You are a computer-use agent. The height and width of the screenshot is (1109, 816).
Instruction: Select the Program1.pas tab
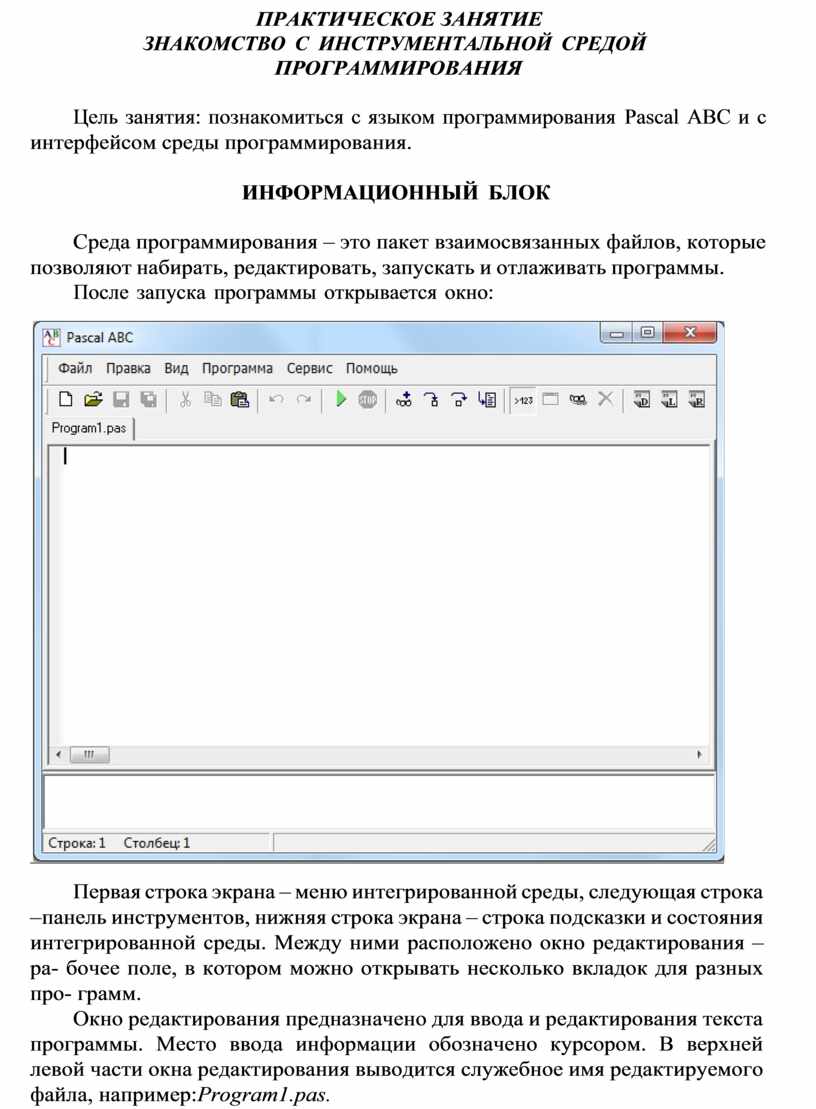pos(89,428)
